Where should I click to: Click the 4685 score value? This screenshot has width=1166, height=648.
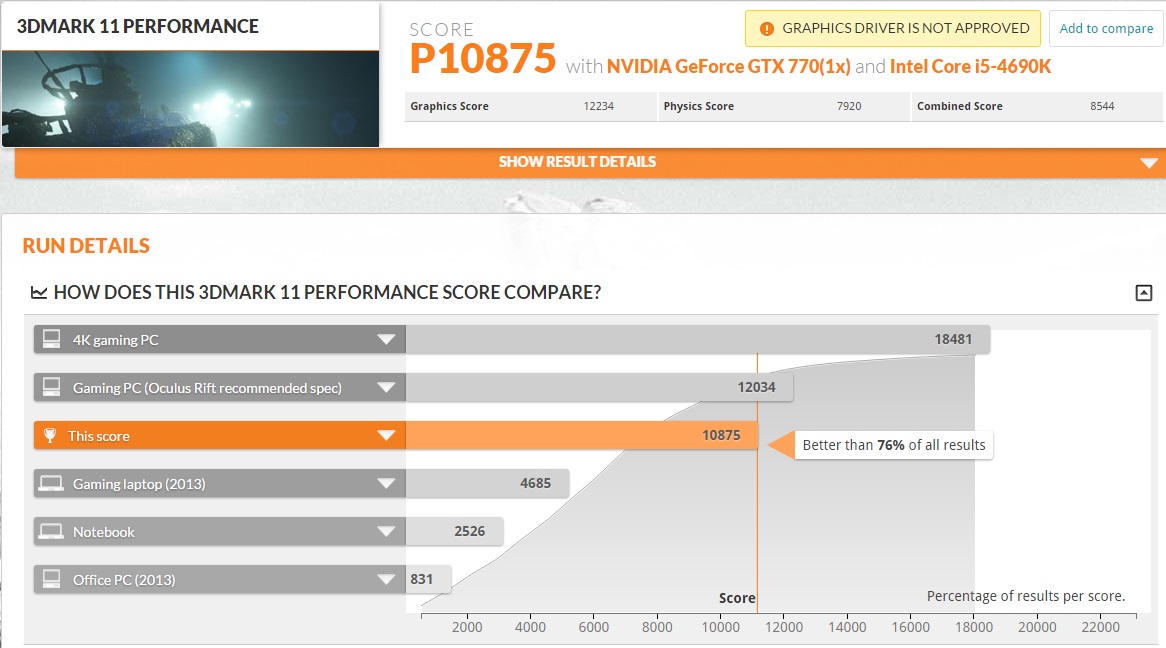(x=535, y=484)
